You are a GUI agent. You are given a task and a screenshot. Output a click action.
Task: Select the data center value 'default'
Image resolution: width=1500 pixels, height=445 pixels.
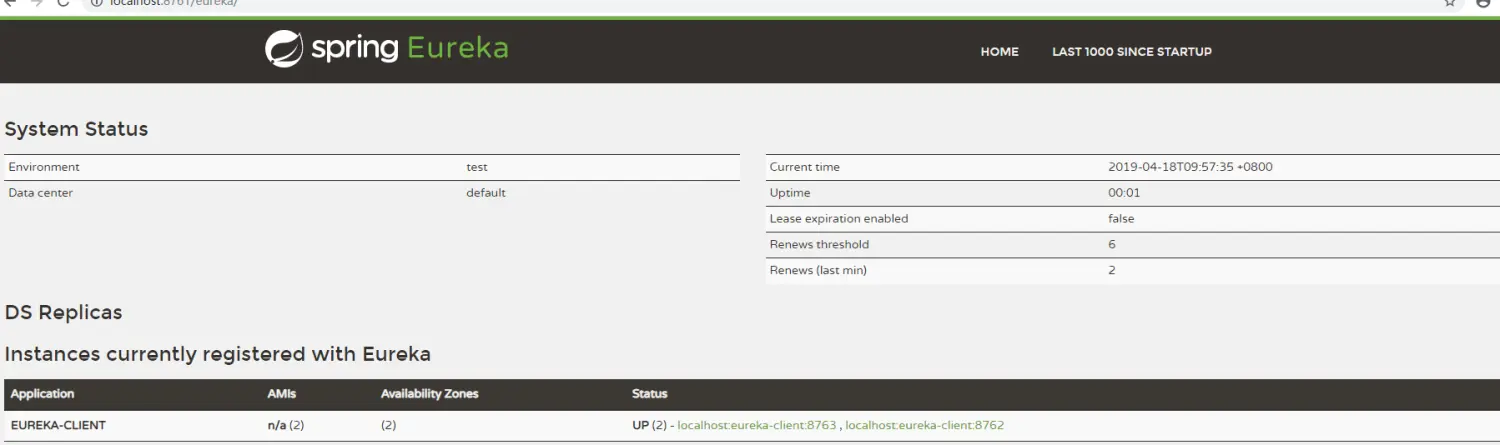pos(486,193)
